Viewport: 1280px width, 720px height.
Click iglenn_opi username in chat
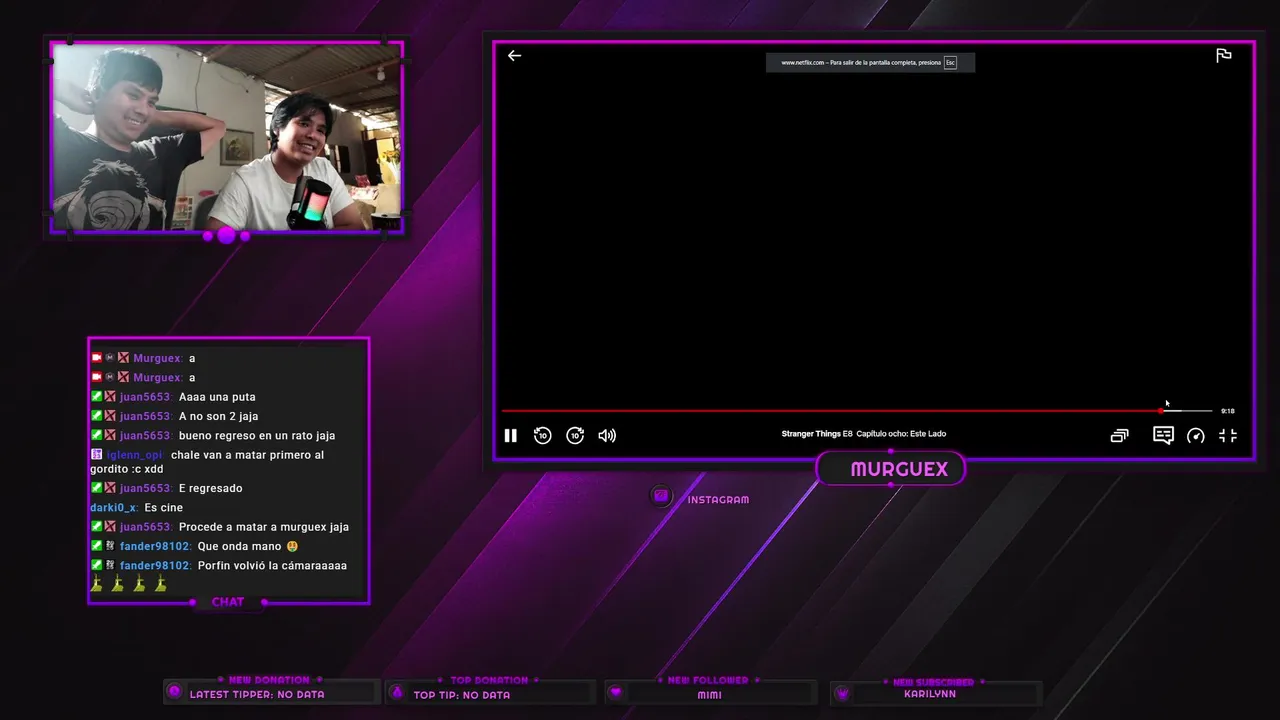point(134,455)
